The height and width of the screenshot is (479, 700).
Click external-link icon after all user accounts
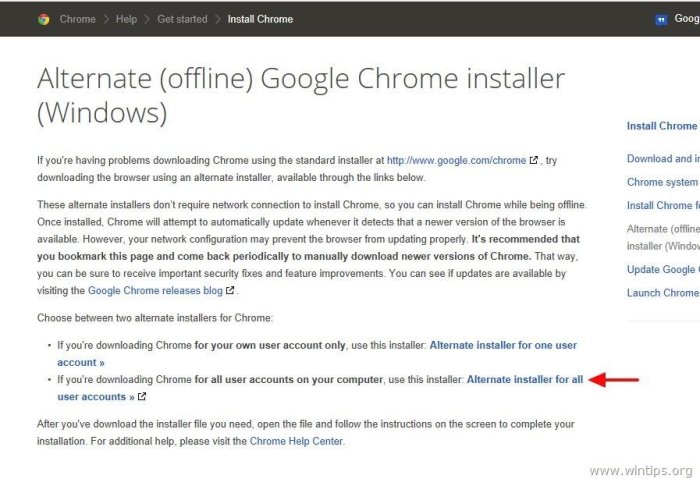pos(142,396)
